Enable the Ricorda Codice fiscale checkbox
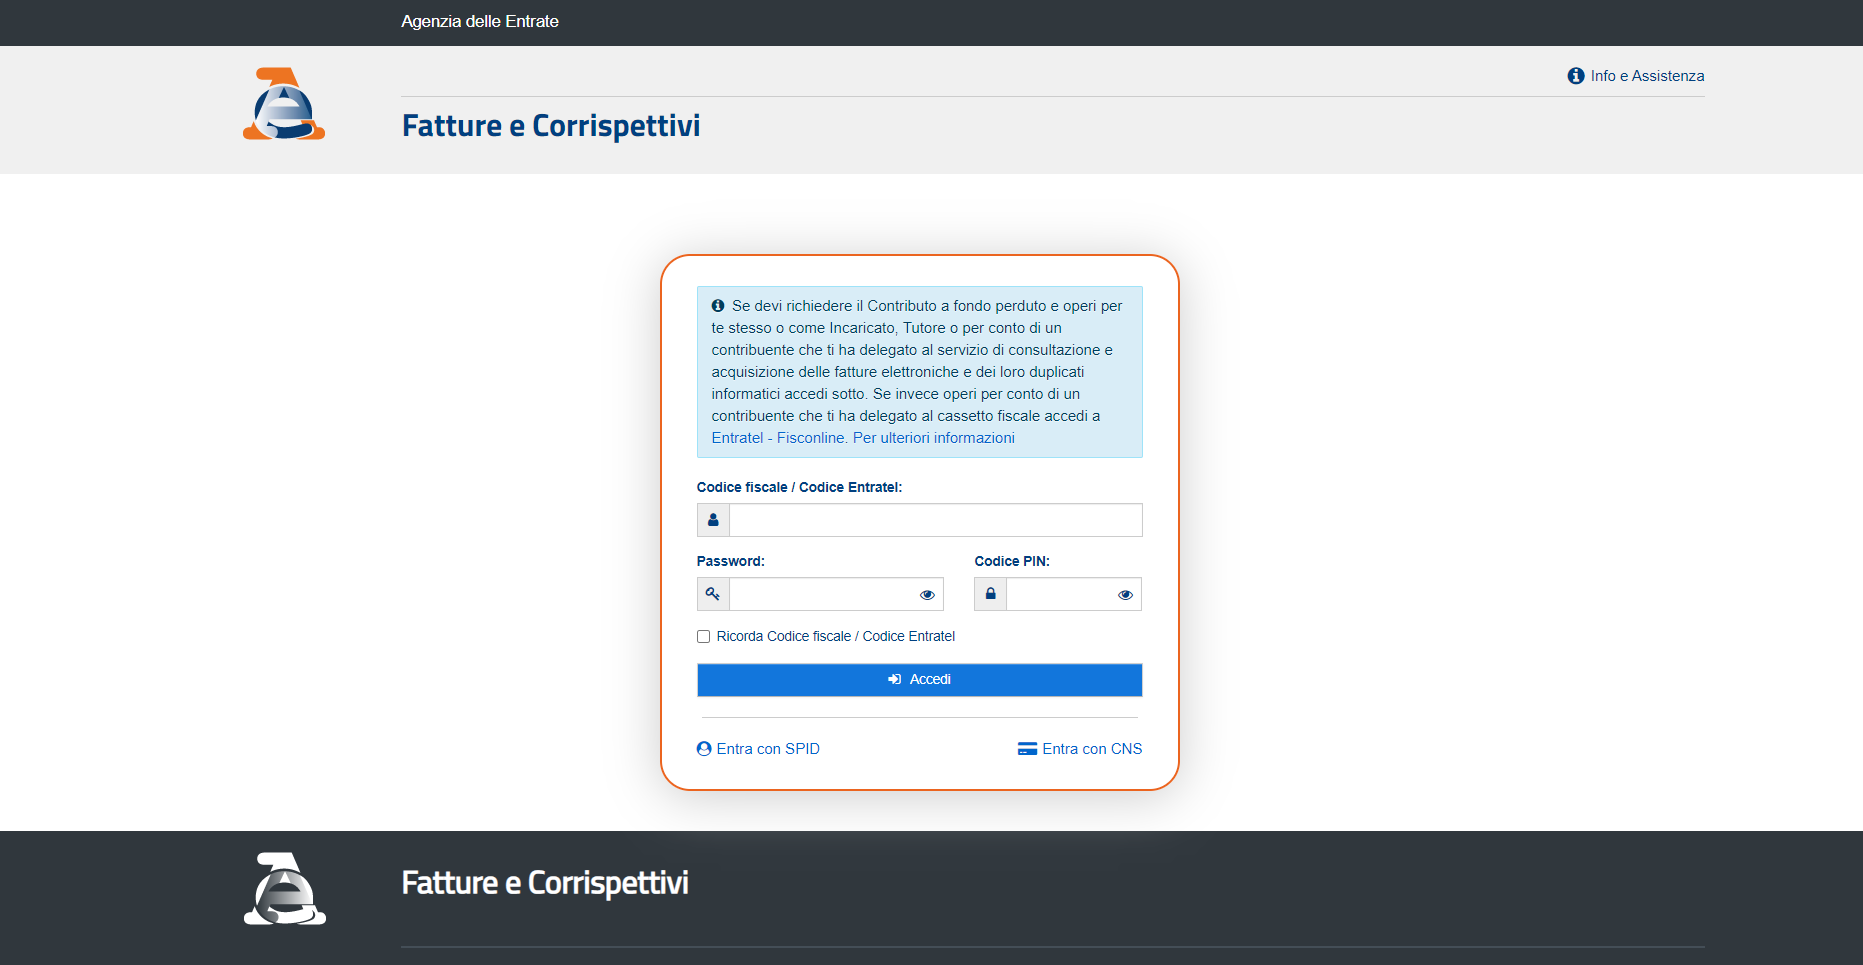Image resolution: width=1863 pixels, height=965 pixels. coord(704,637)
